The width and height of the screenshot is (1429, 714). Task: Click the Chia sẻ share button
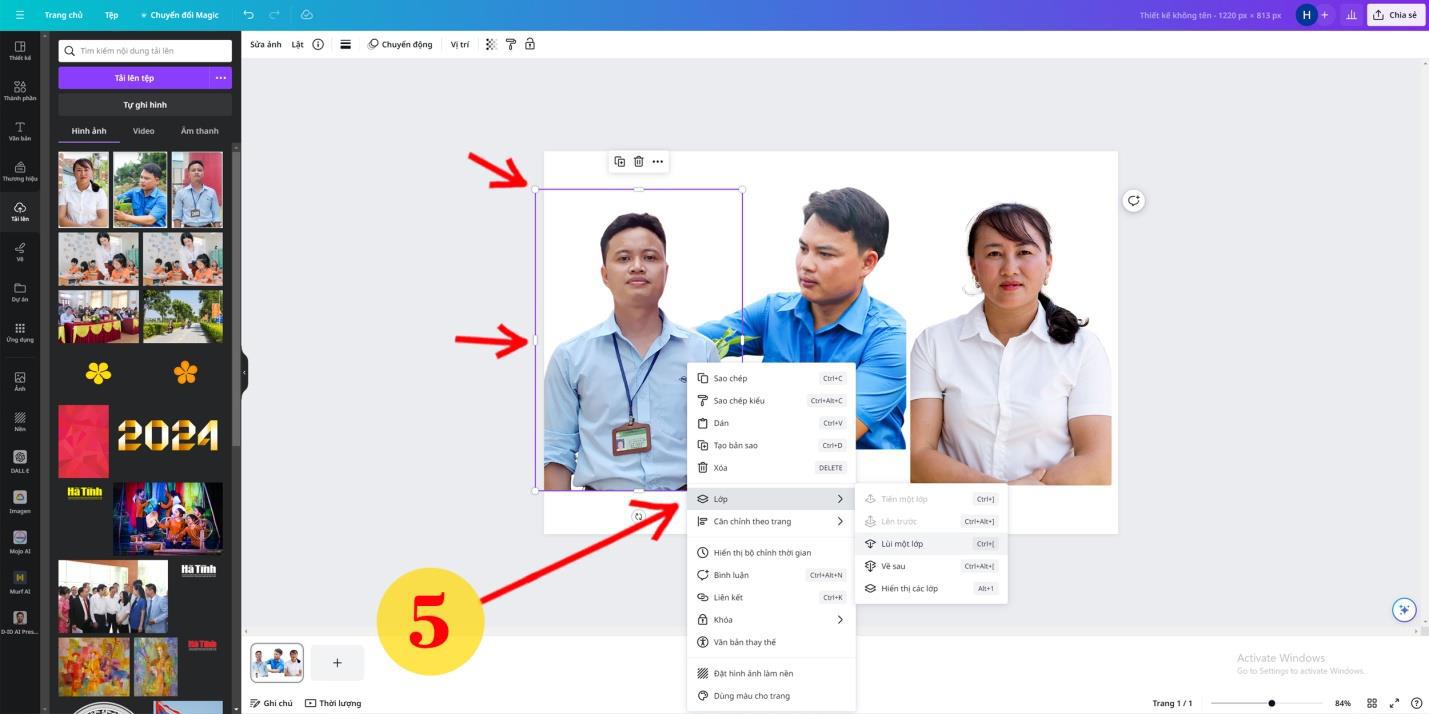pyautogui.click(x=1395, y=15)
